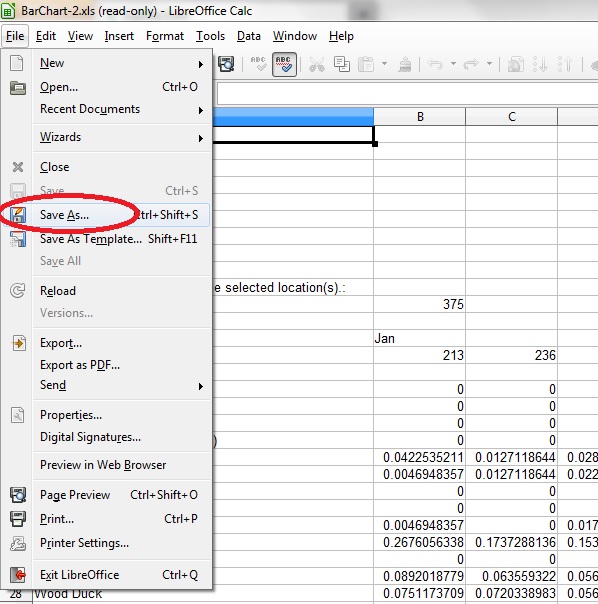Close the File menu by clicking File

coord(15,36)
